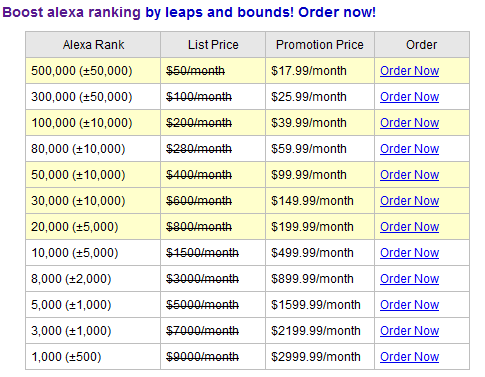Follow Order Now link in 5,000 row
485x377 pixels.
409,305
